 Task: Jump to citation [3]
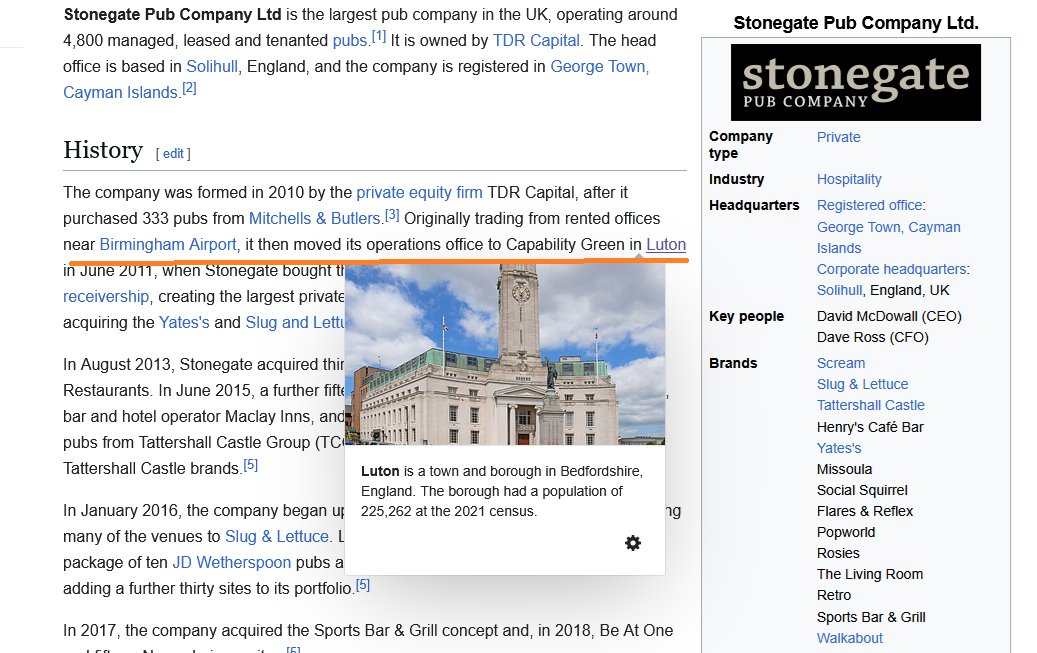pos(392,214)
